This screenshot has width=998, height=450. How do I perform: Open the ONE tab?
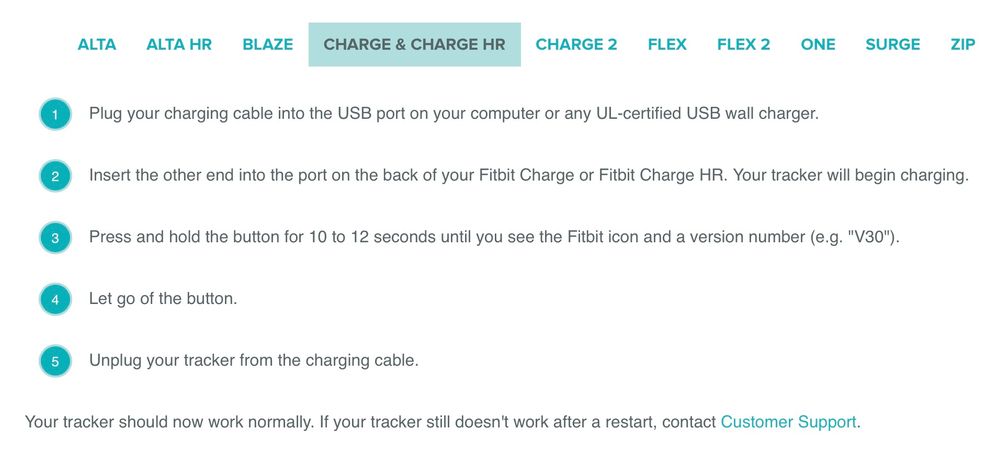[x=818, y=45]
